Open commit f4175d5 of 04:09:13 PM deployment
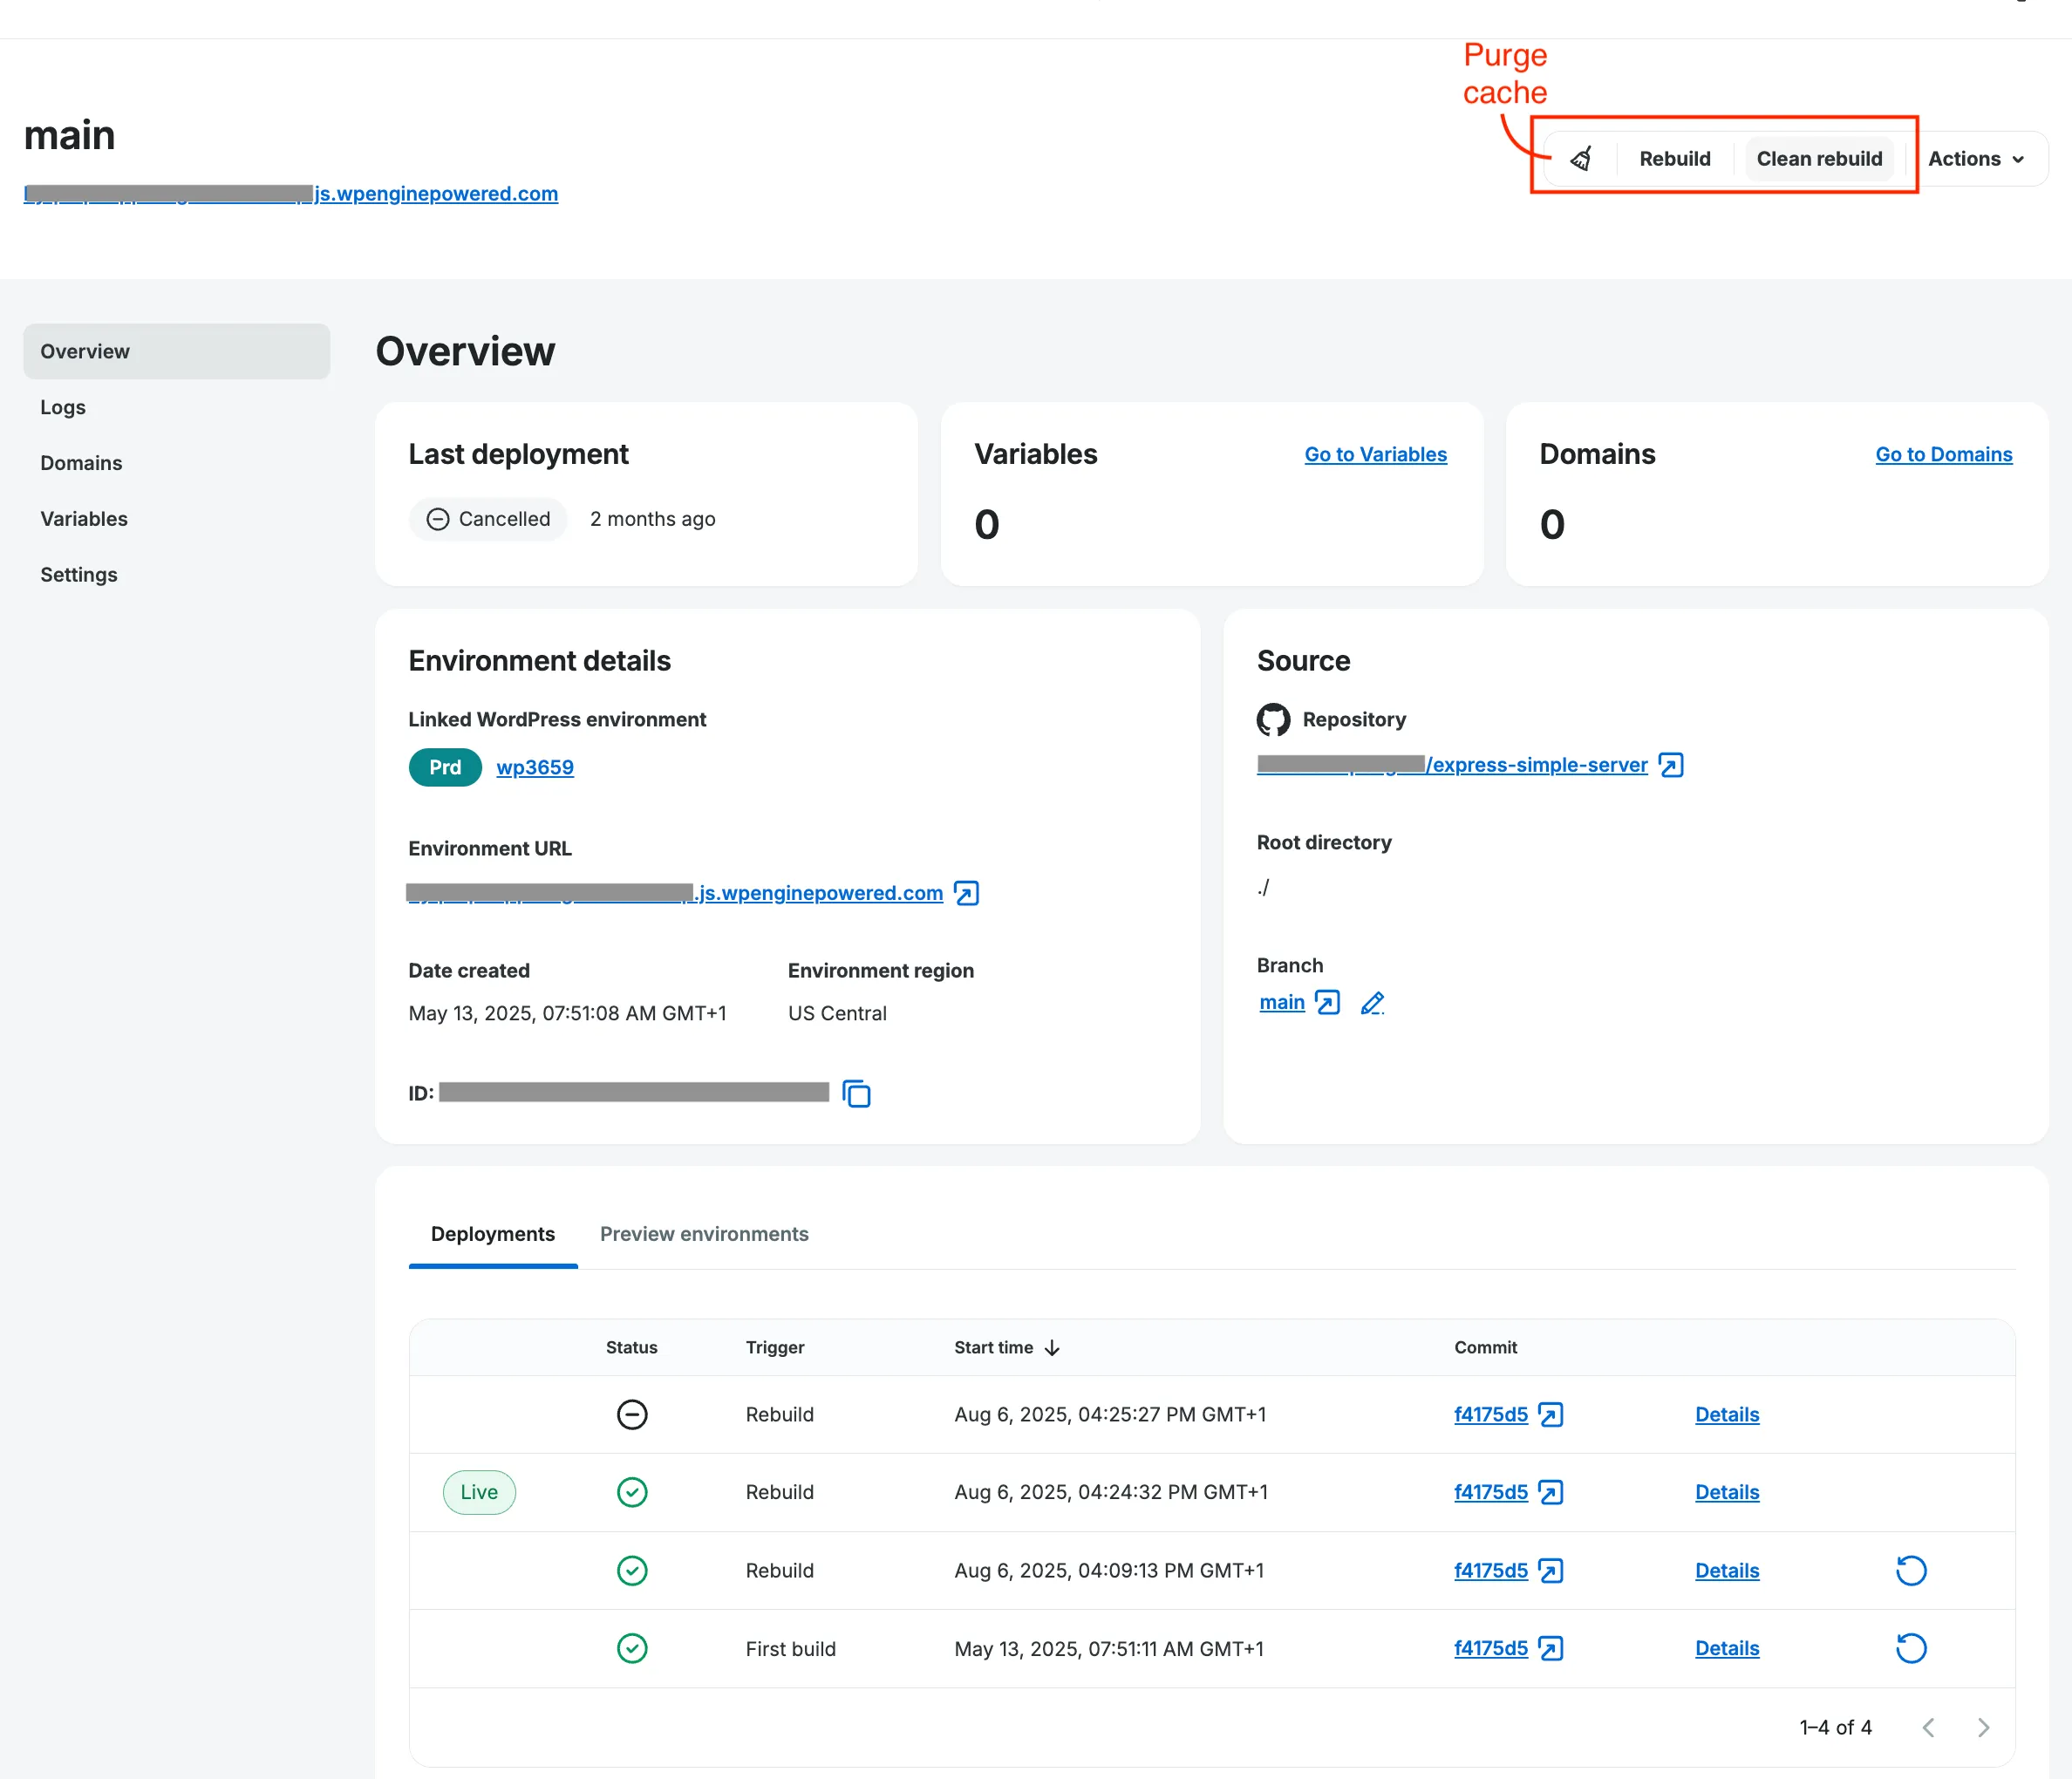 [1491, 1570]
